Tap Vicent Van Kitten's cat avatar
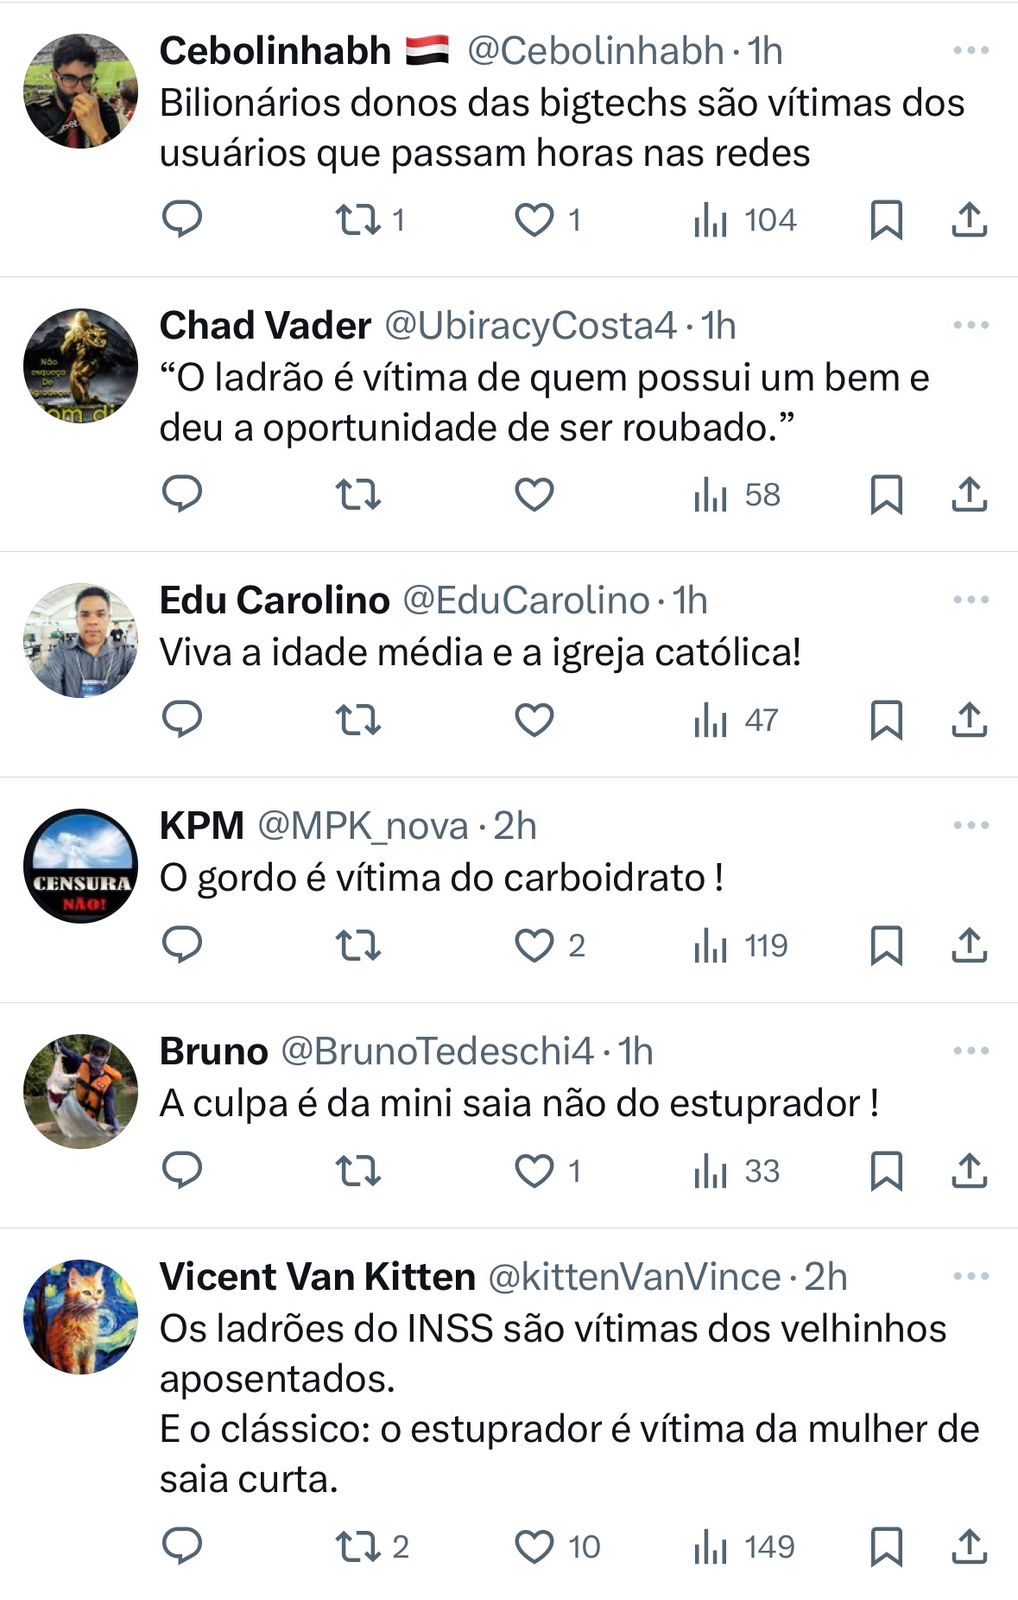 point(80,1316)
